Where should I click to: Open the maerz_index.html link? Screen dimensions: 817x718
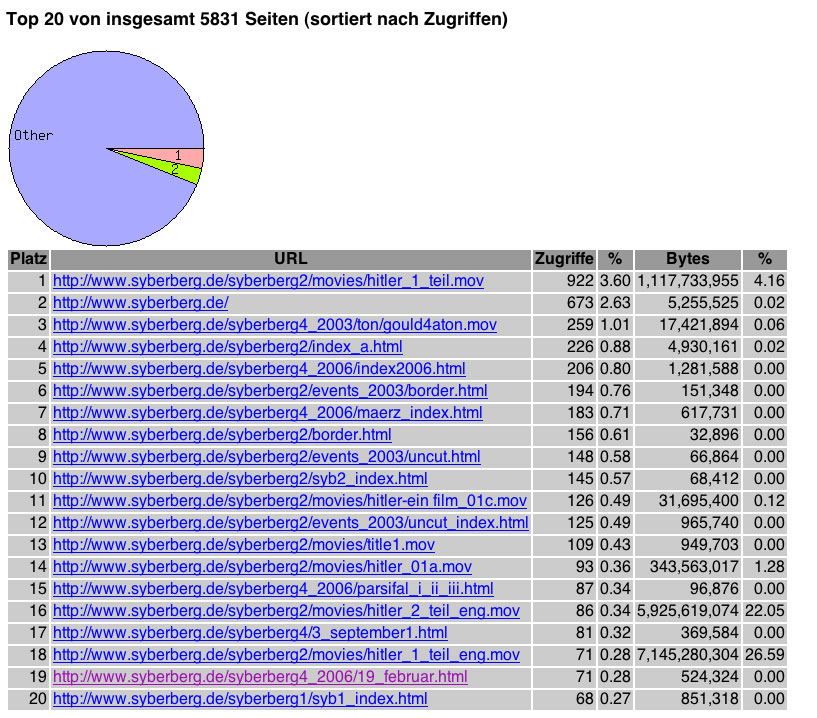pos(267,413)
